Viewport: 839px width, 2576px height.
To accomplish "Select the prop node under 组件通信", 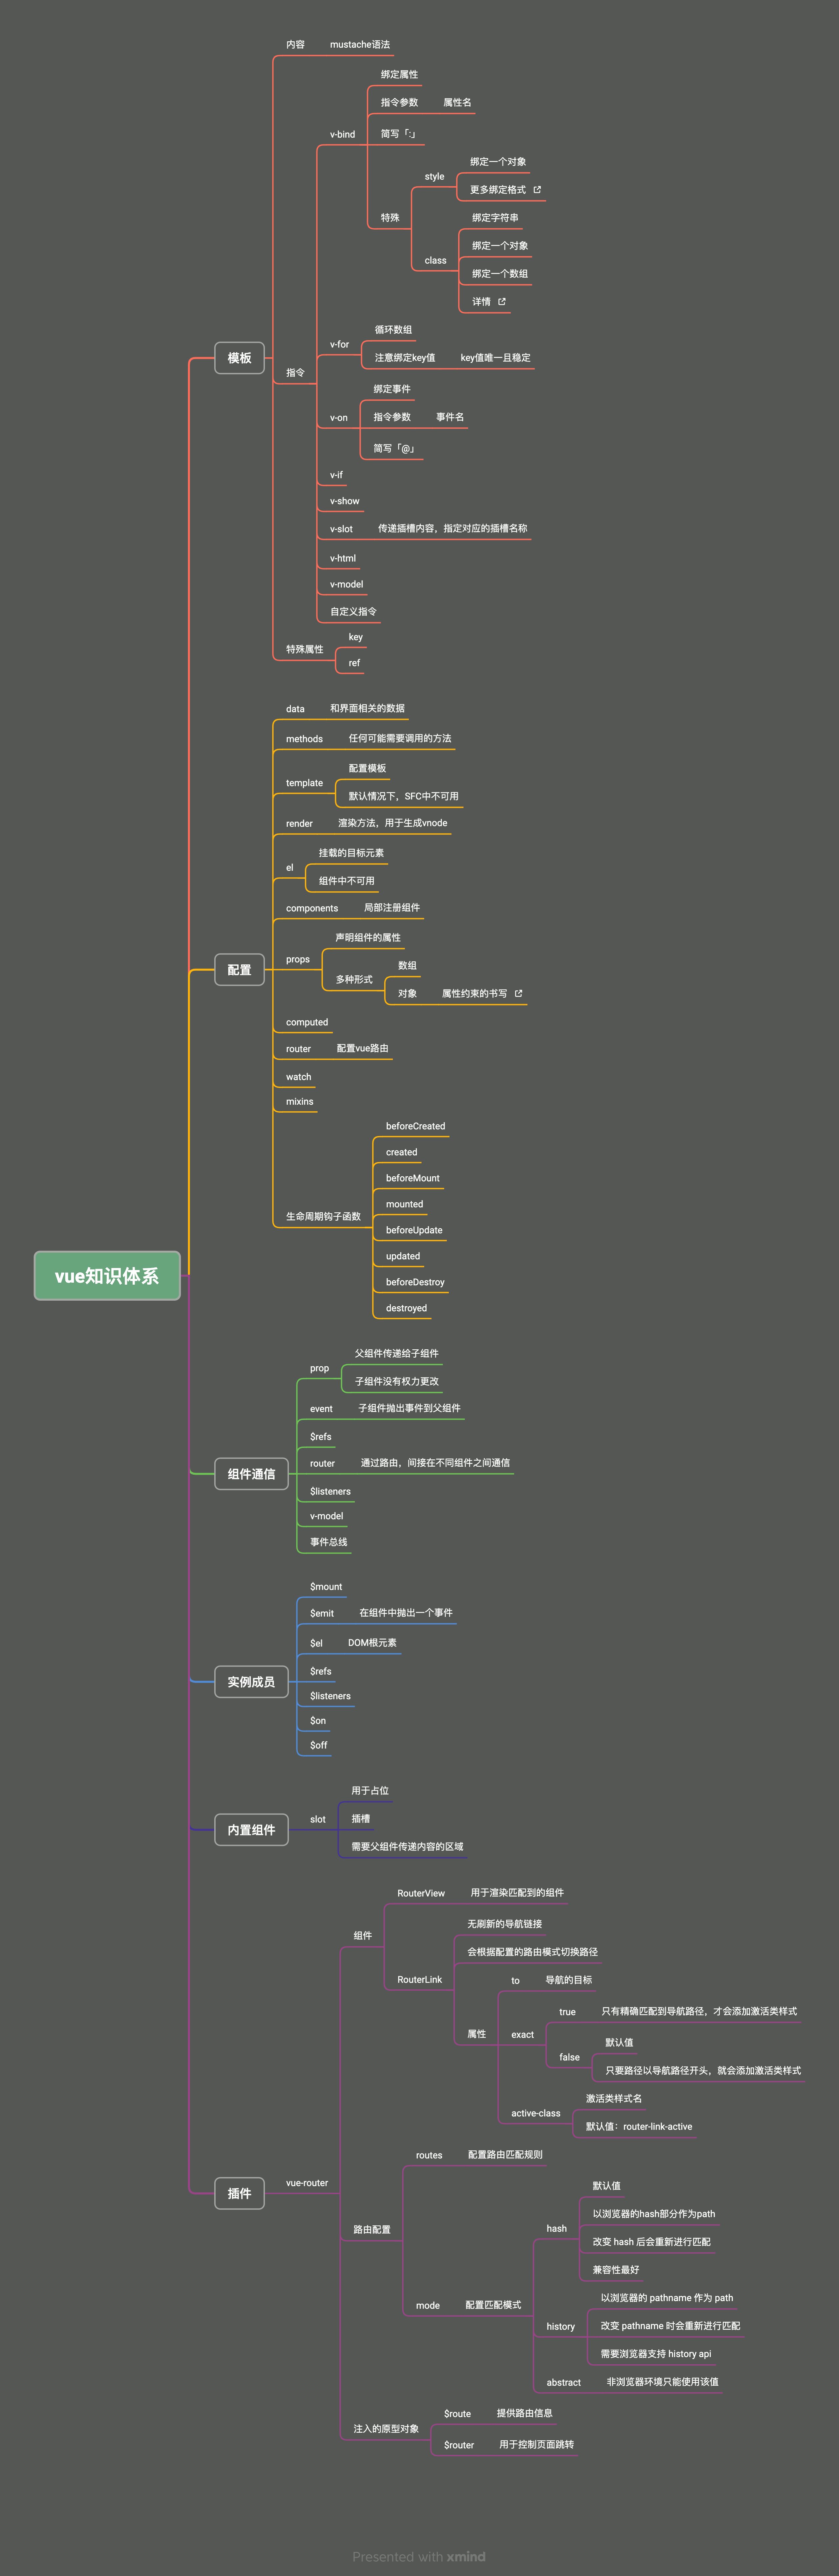I will point(319,1369).
